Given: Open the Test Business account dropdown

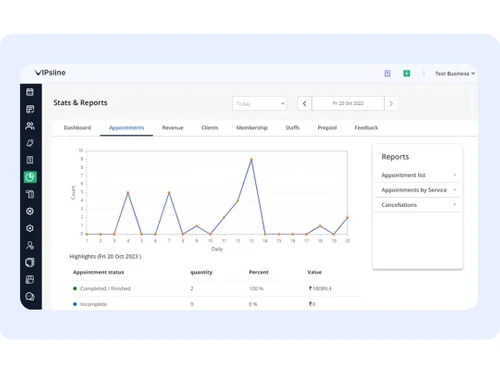Looking at the screenshot, I should [x=455, y=74].
